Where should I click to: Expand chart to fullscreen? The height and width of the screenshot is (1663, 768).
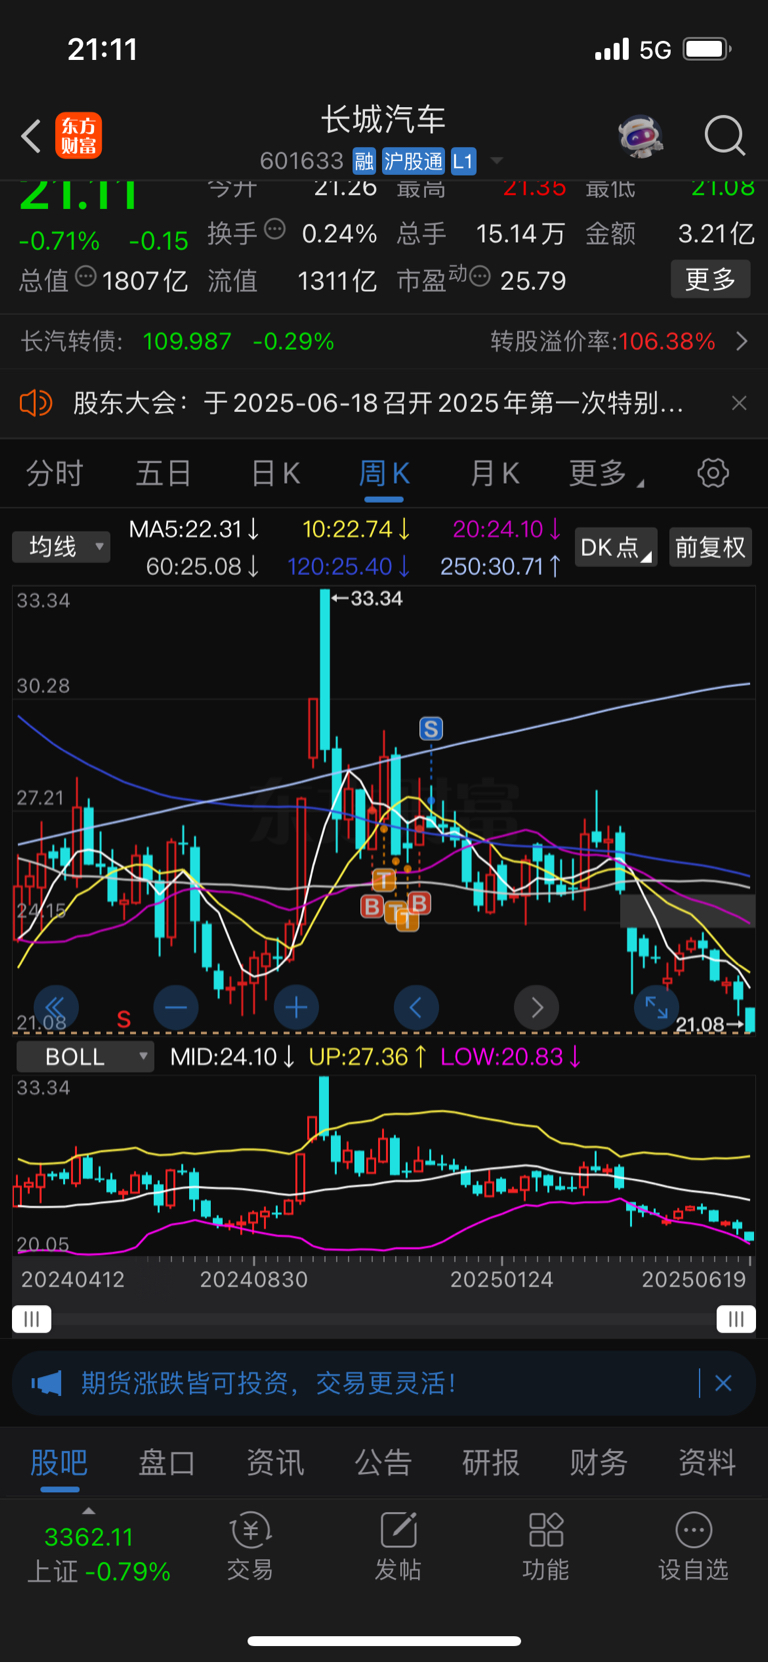pyautogui.click(x=656, y=1007)
